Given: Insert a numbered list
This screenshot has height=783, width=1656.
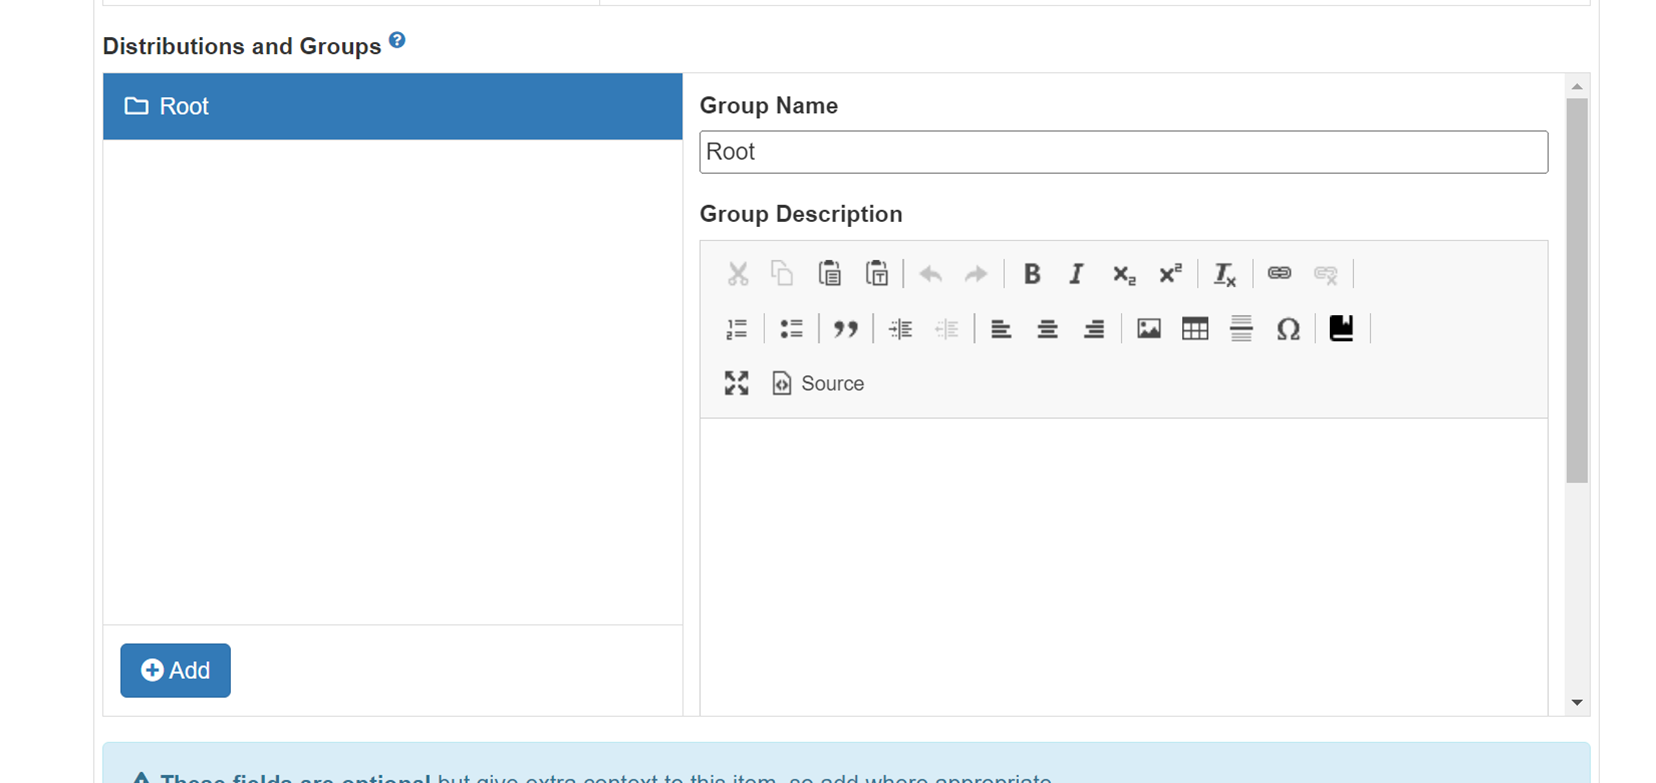Looking at the screenshot, I should [x=737, y=329].
